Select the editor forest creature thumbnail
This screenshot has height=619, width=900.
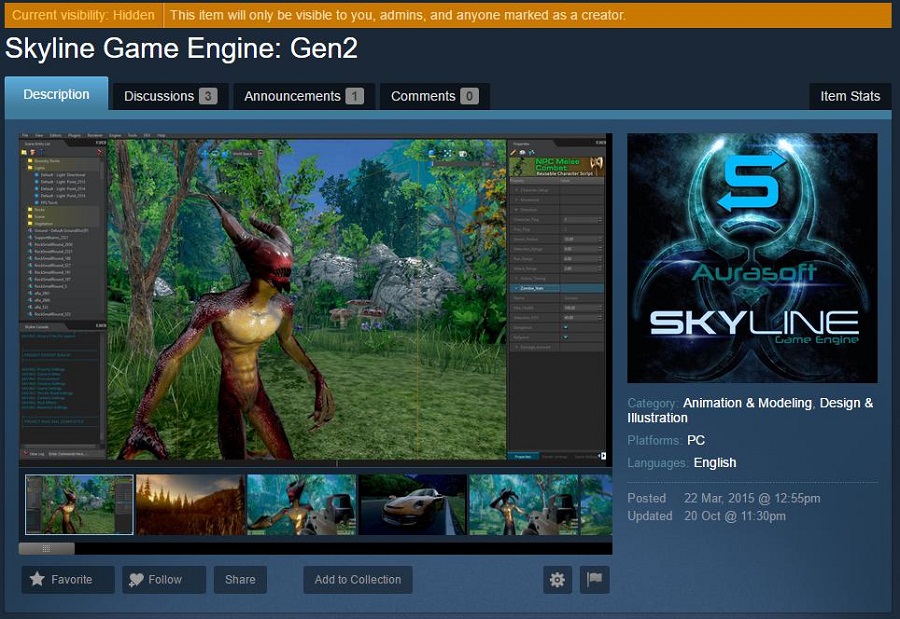[79, 504]
